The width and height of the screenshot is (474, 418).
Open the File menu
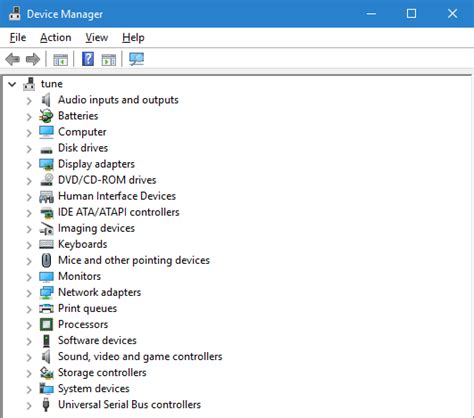(x=18, y=38)
